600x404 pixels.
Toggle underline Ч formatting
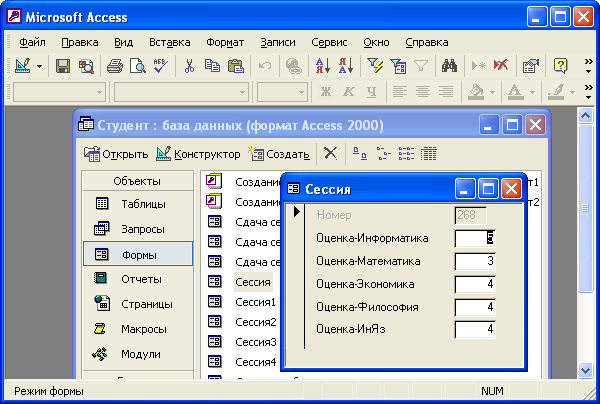pyautogui.click(x=372, y=92)
